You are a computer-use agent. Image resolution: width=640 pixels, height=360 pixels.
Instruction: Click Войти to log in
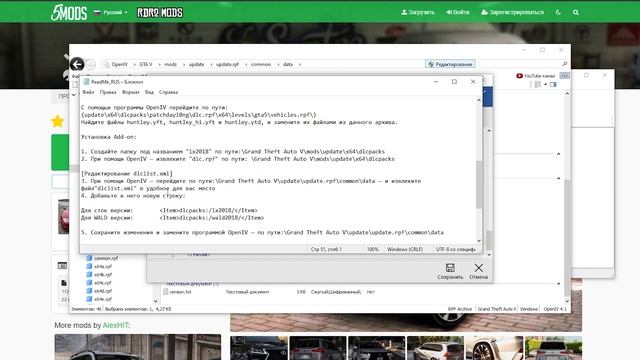tap(458, 12)
